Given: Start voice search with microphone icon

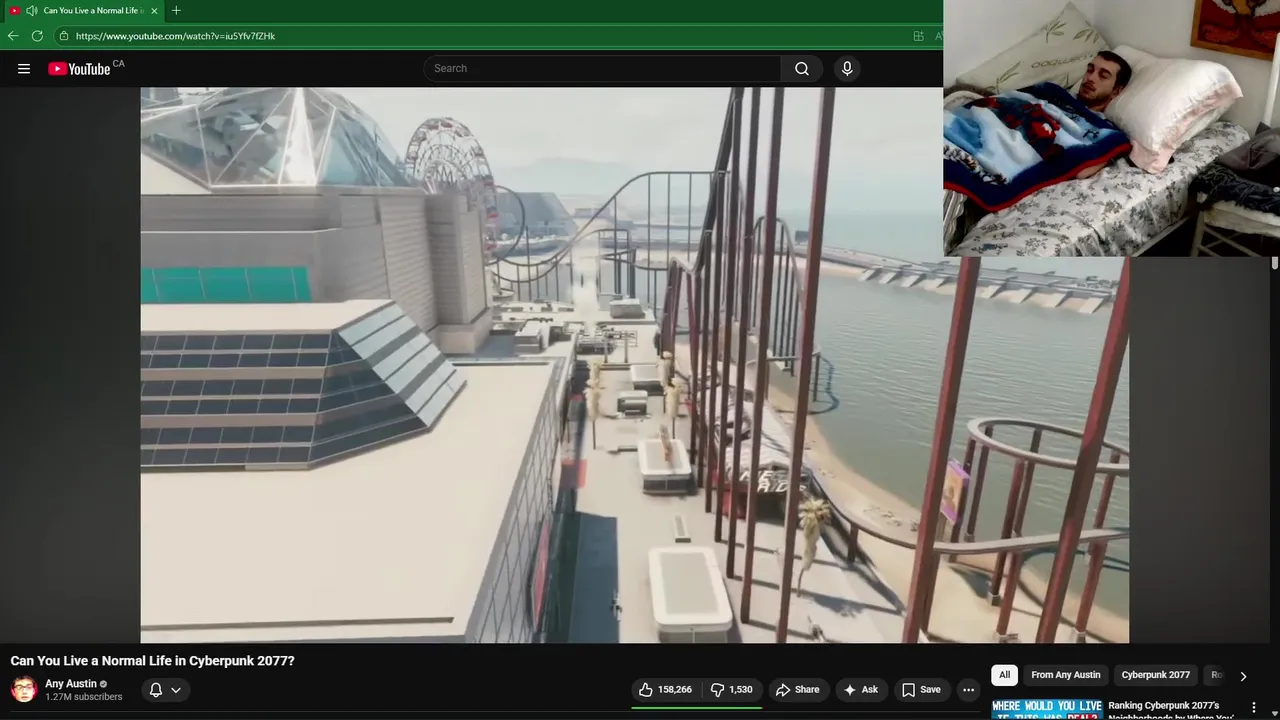Looking at the screenshot, I should 847,68.
